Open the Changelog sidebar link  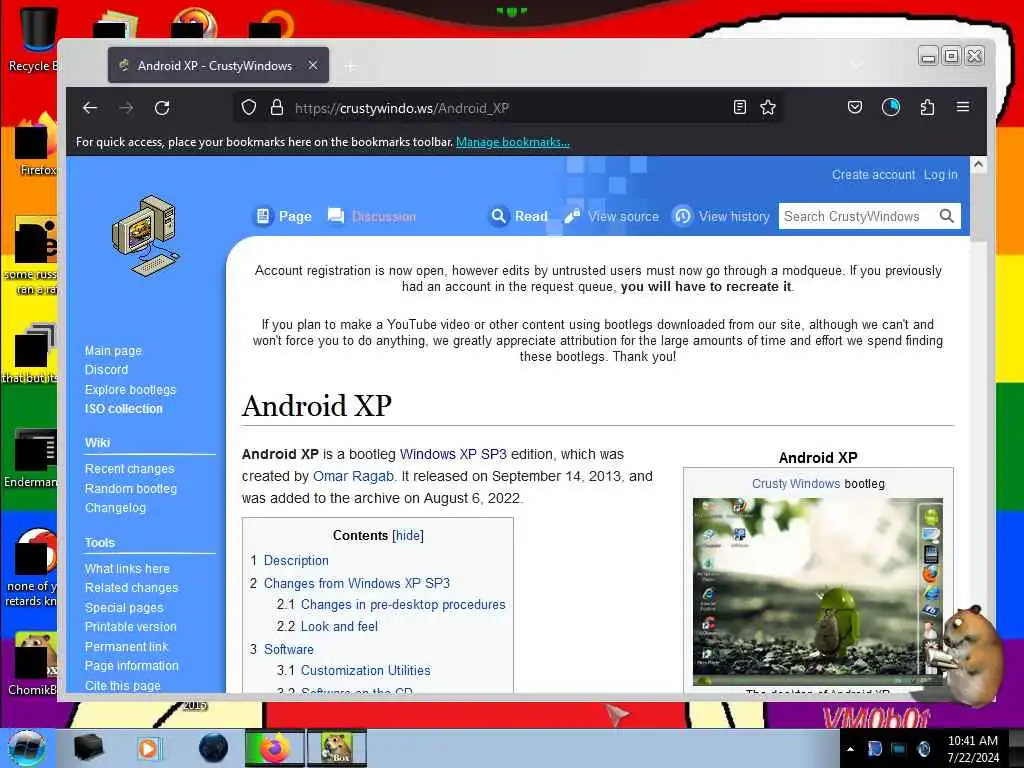(116, 507)
